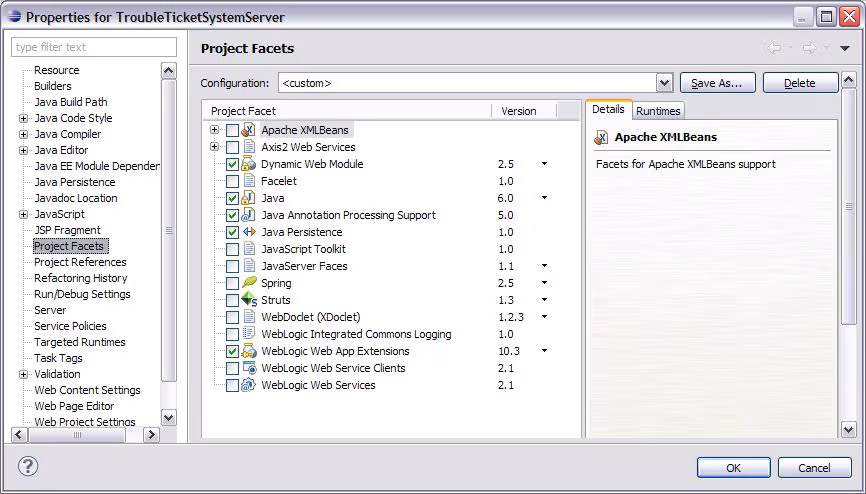Open the view menu triangle in header
This screenshot has height=494, width=866.
coord(844,49)
